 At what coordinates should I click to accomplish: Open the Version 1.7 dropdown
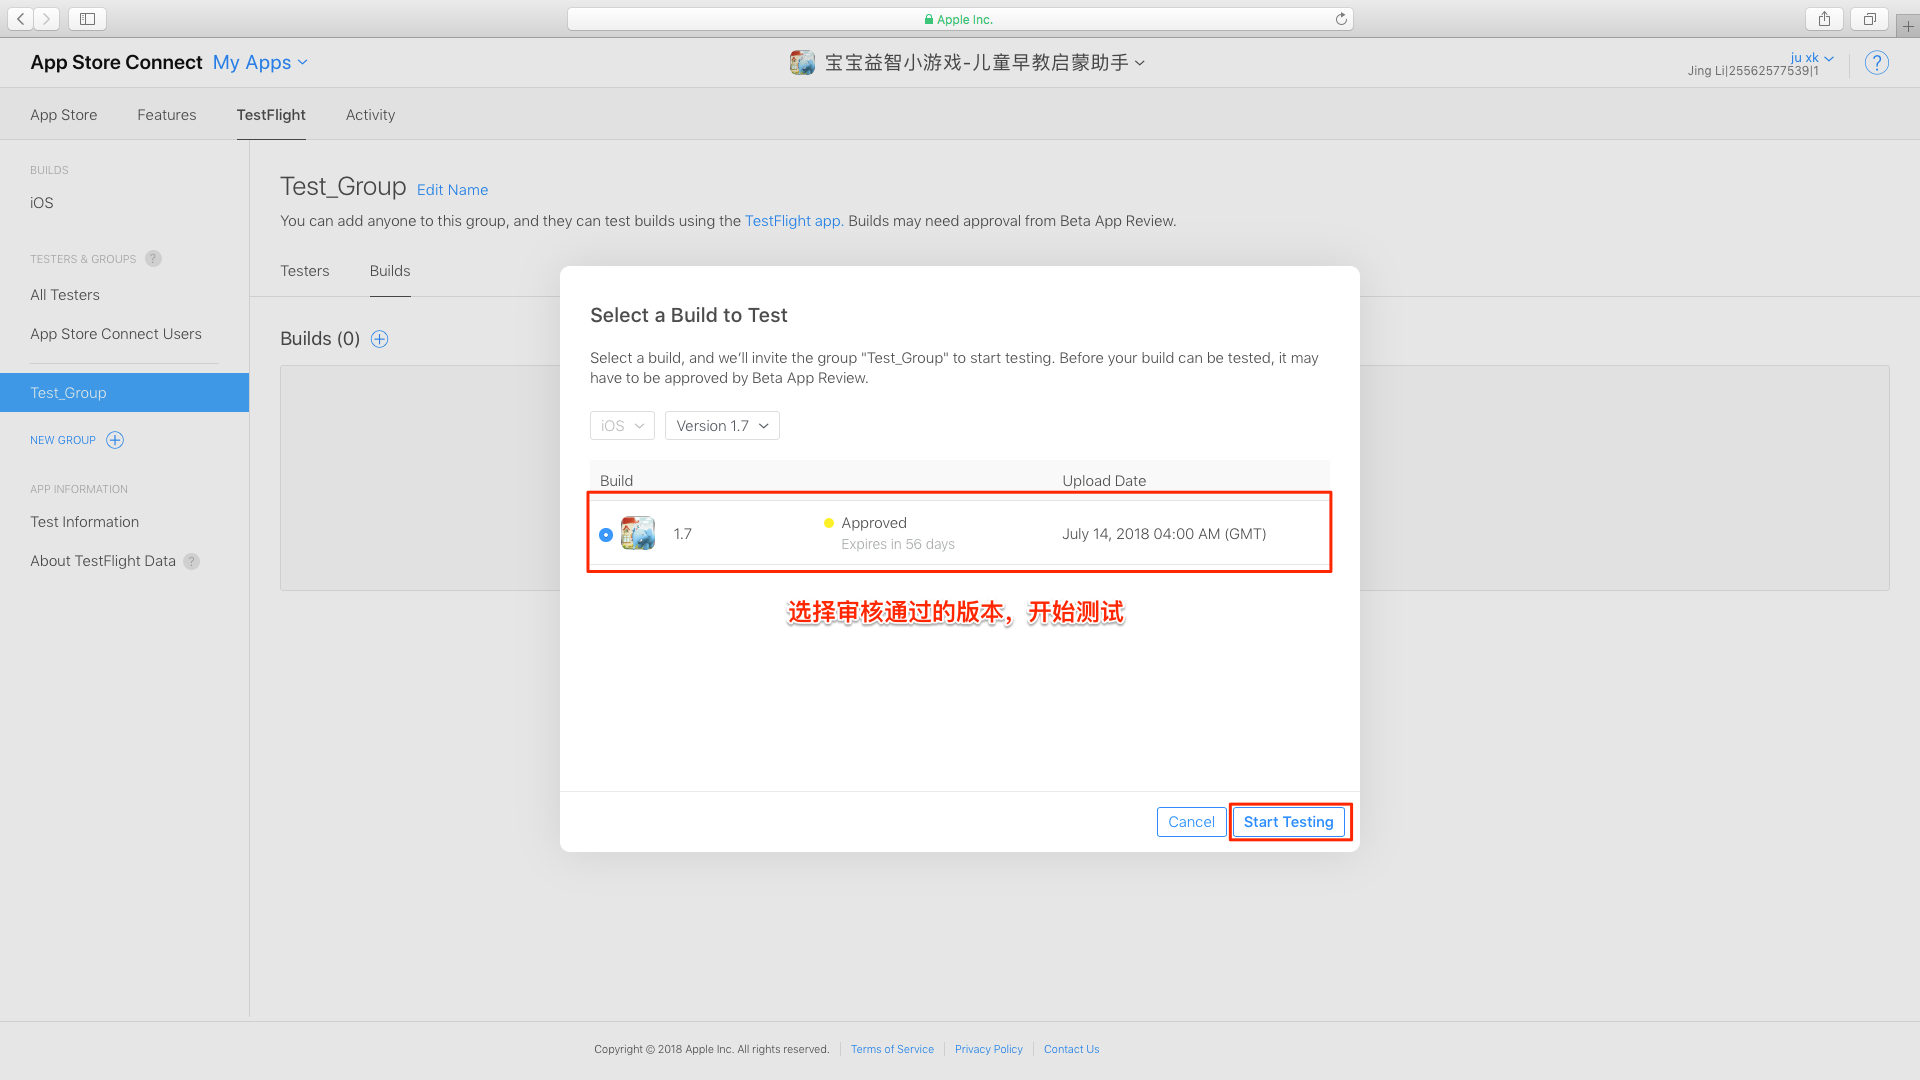click(722, 426)
